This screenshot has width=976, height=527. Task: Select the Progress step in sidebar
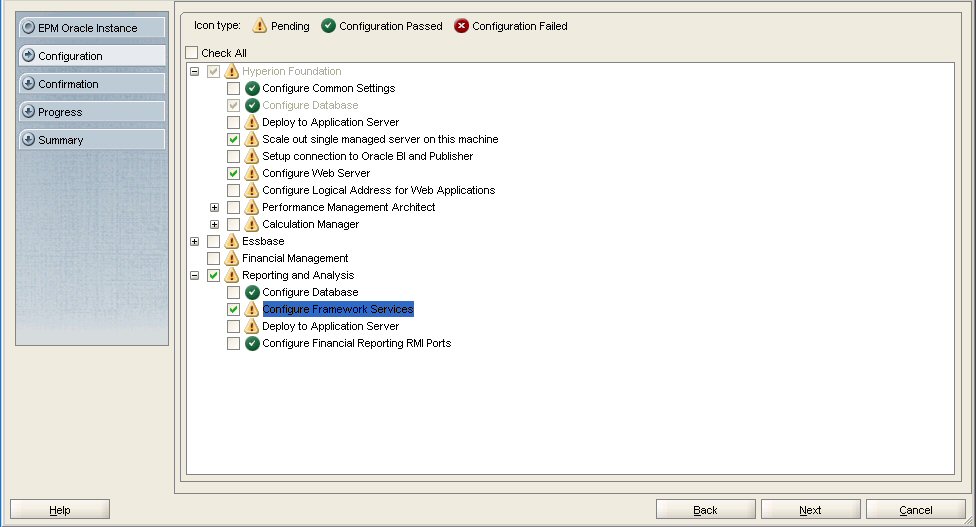92,111
